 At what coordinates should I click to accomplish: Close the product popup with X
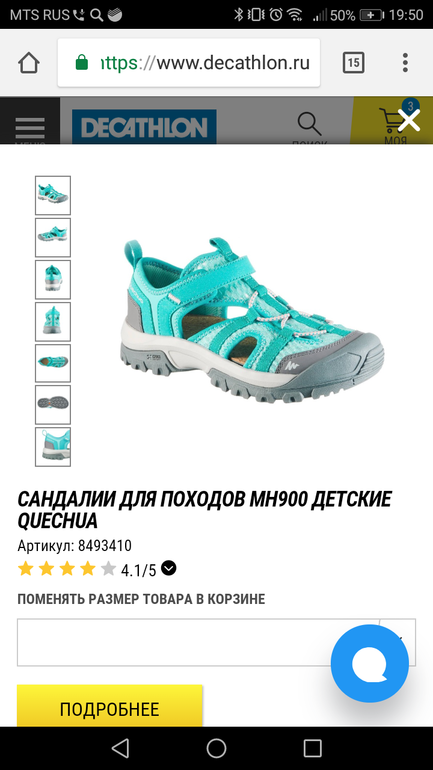tap(409, 120)
